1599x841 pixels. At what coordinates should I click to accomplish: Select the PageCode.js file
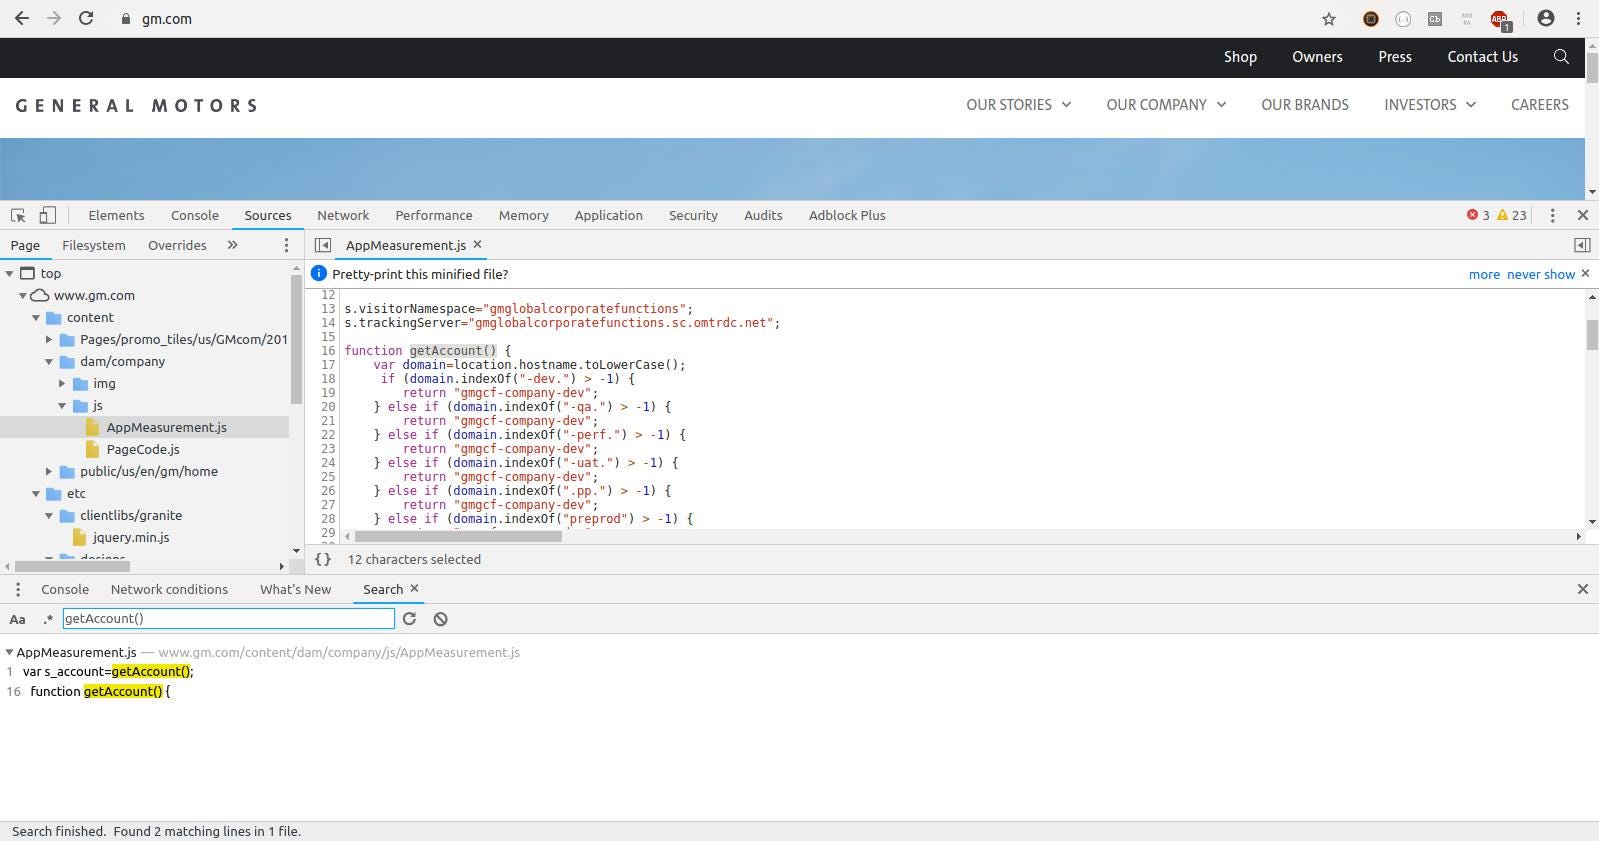[143, 449]
